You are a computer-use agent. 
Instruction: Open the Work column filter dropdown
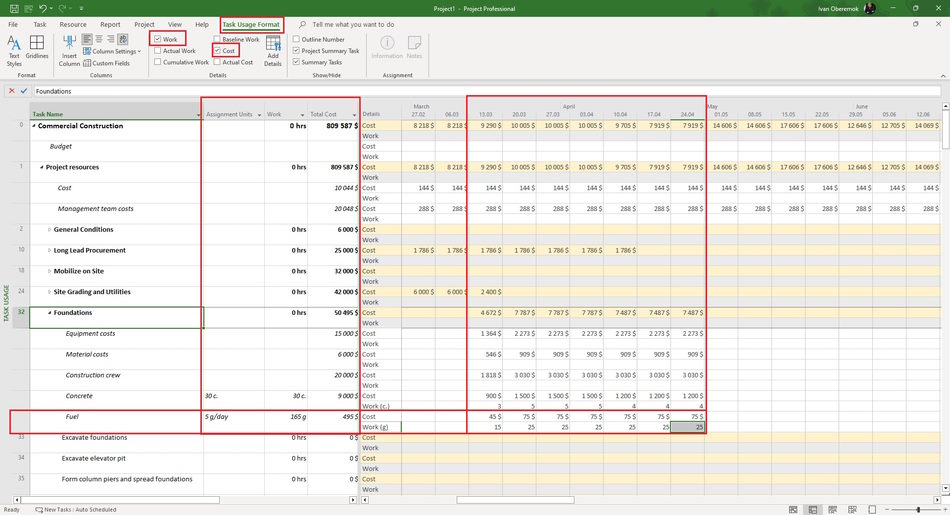302,115
